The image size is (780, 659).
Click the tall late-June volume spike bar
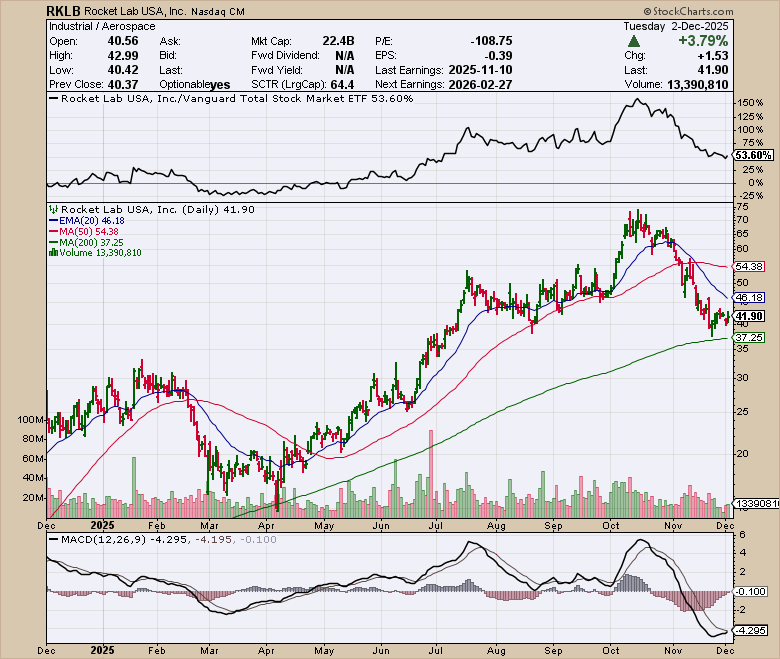point(431,474)
